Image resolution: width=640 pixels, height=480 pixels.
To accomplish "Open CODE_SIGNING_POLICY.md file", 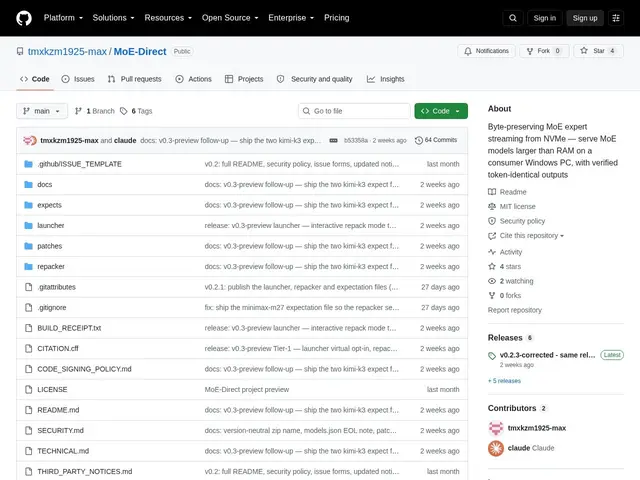I will [x=84, y=369].
